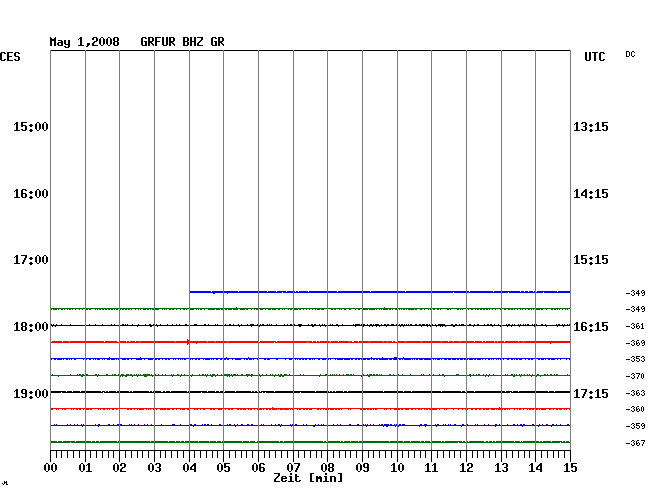Click the date label May 1,2008
Screen dimensions: 650x494
click(85, 42)
